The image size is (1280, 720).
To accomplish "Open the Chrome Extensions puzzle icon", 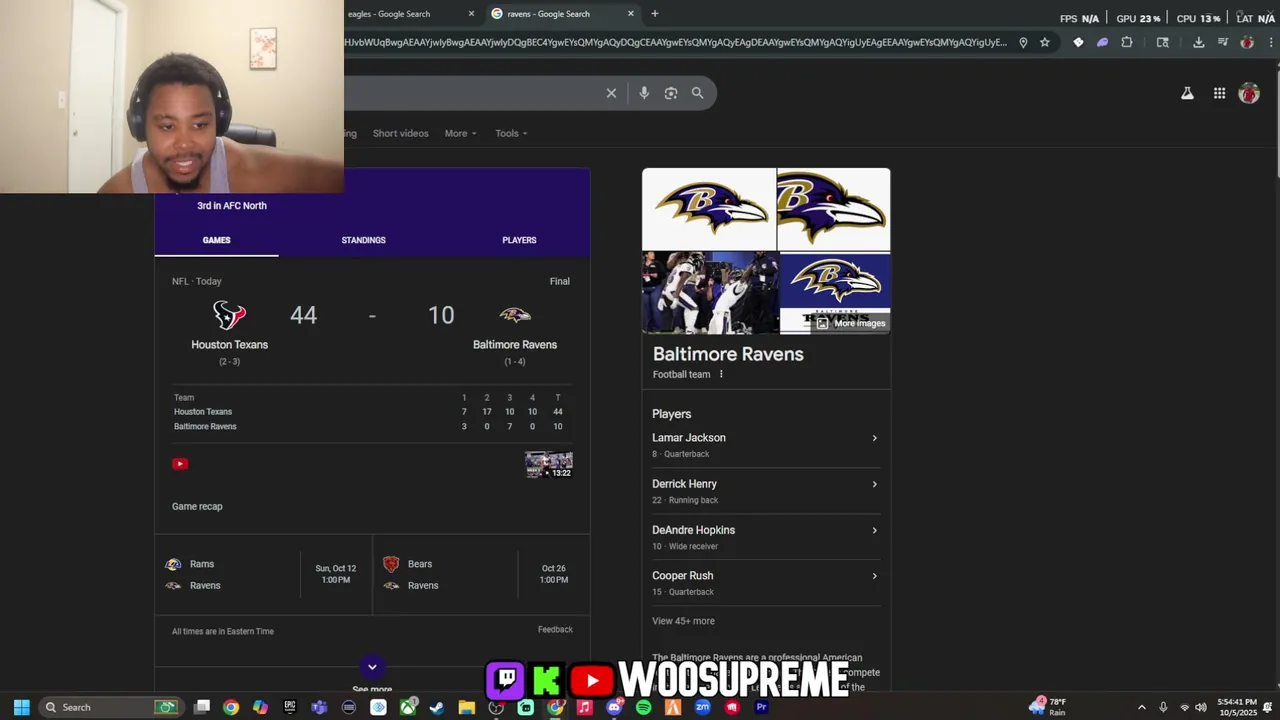I will click(1127, 42).
